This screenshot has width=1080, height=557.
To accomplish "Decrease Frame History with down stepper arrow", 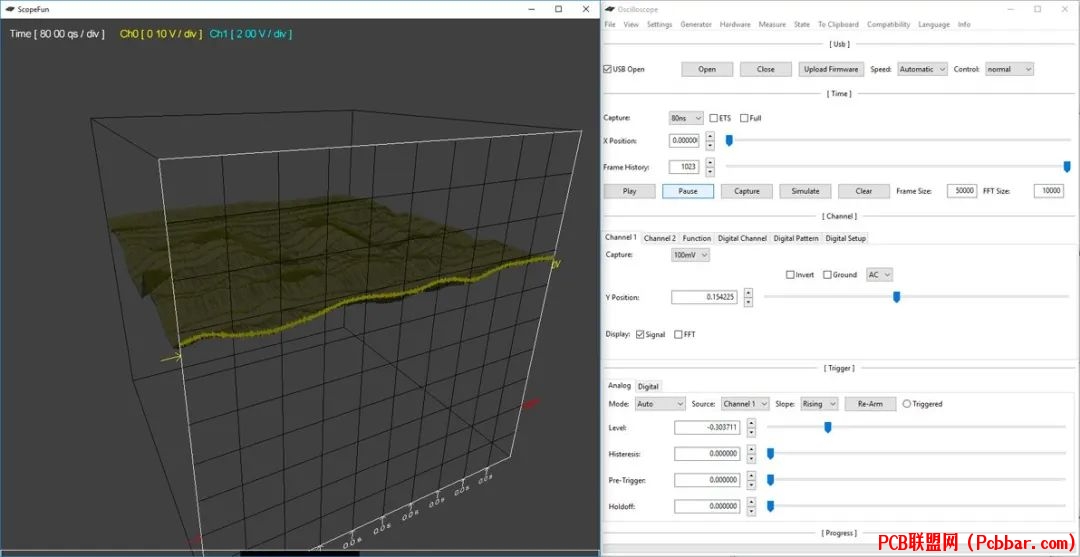I will coord(711,171).
